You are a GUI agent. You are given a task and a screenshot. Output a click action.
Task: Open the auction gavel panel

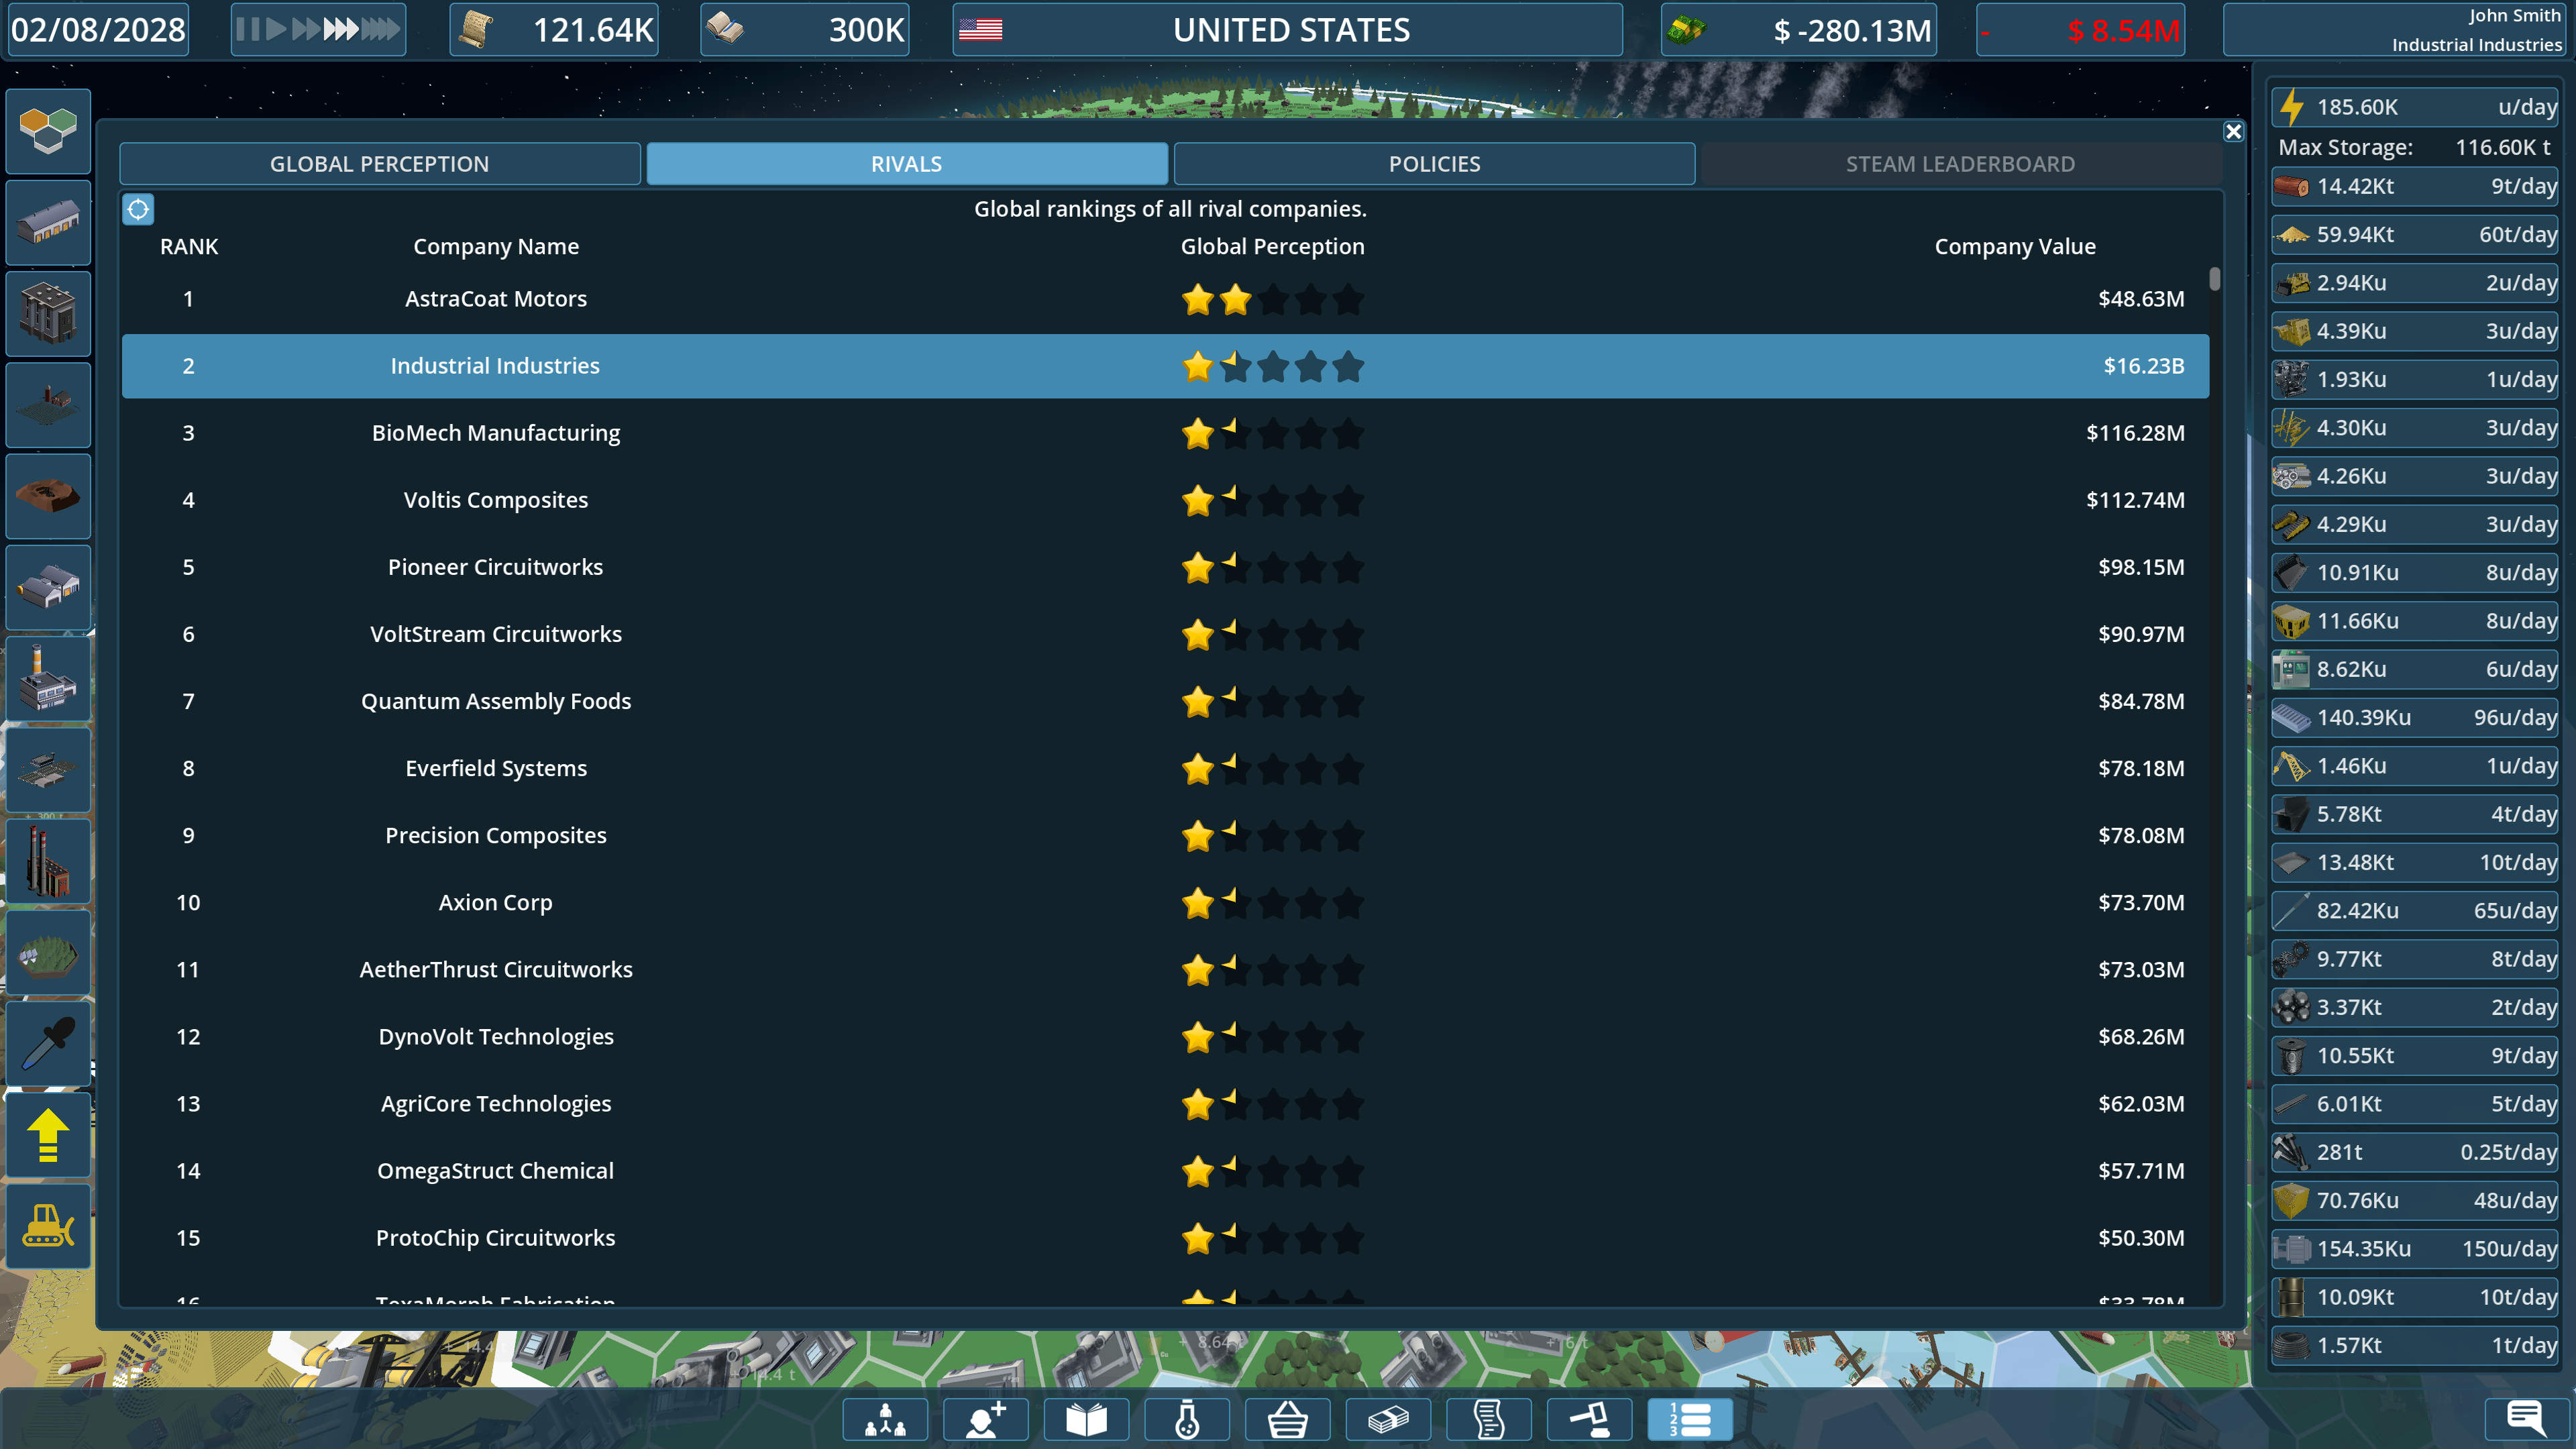point(1589,1419)
